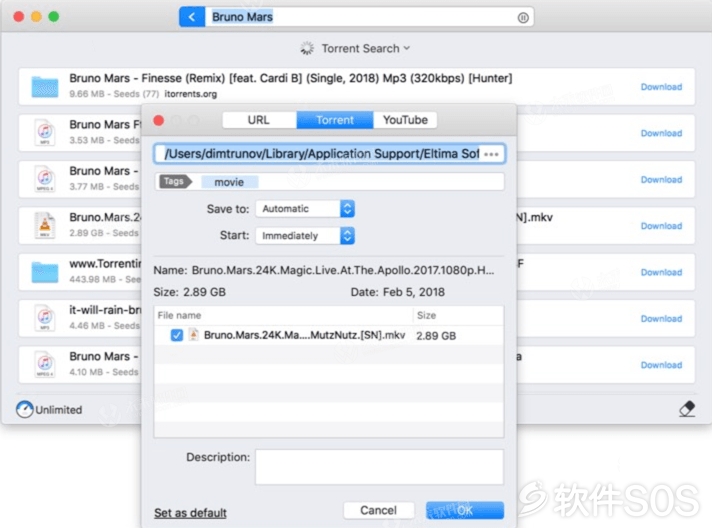Download the 3.53 MB Bruno Mars result
Image resolution: width=712 pixels, height=528 pixels.
pos(661,133)
